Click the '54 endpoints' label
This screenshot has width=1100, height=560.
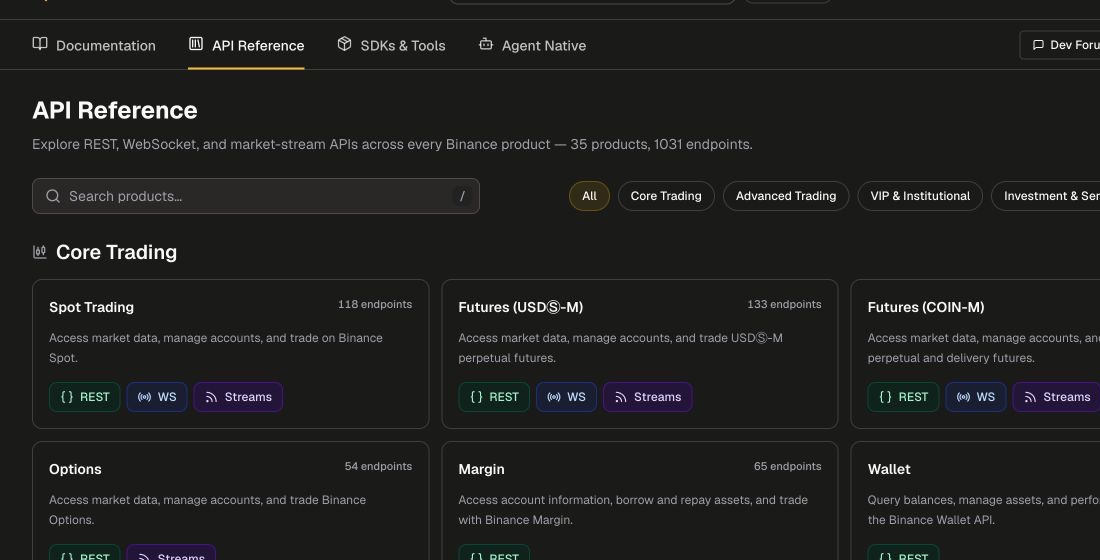pyautogui.click(x=378, y=466)
